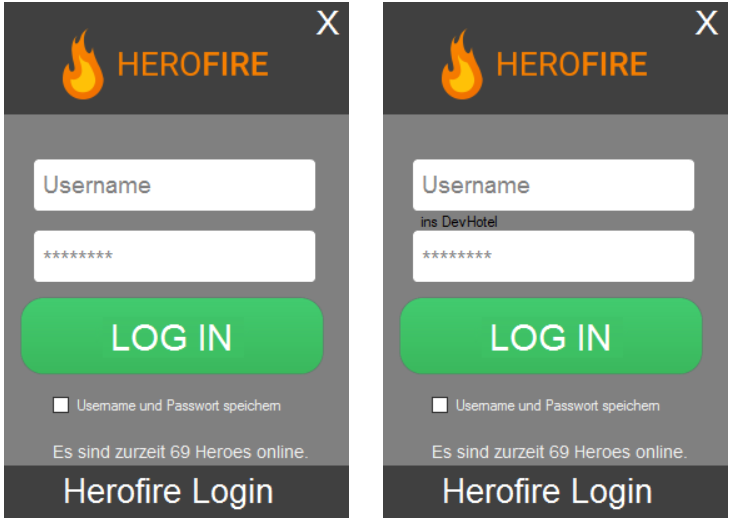Screen dimensions: 734x526
Task: Click 'Herofire Login' footer in left window
Action: point(169,492)
